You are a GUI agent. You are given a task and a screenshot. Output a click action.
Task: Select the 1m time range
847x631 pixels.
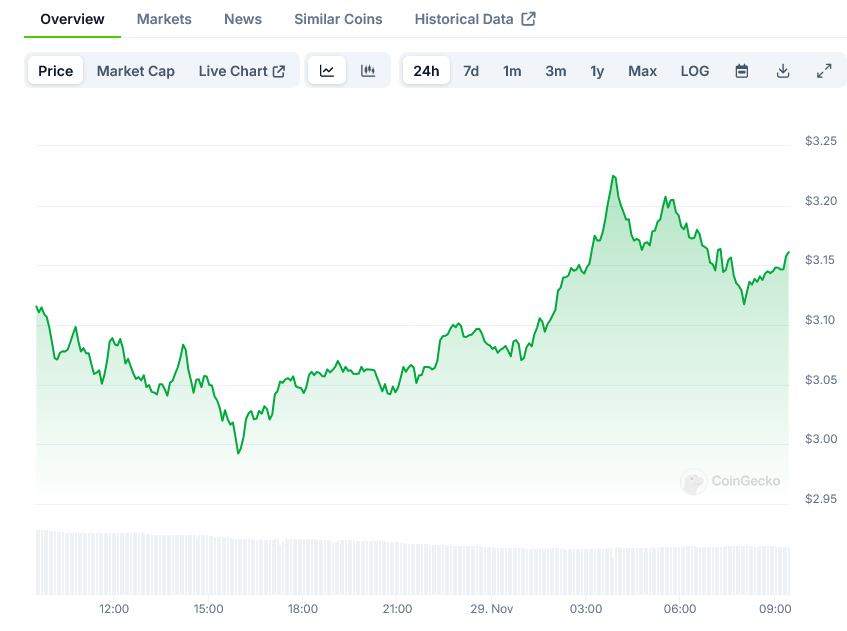[512, 71]
